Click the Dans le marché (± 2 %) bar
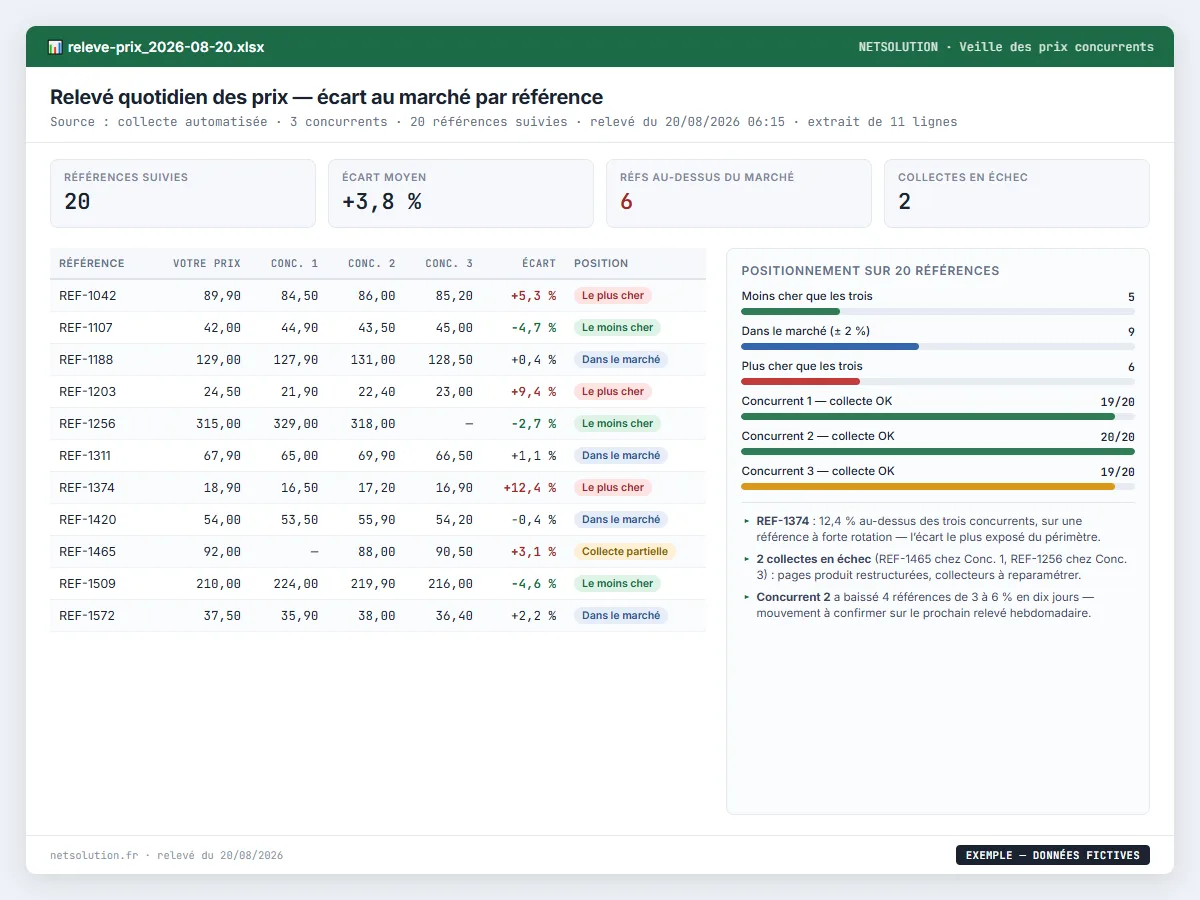 click(x=938, y=346)
